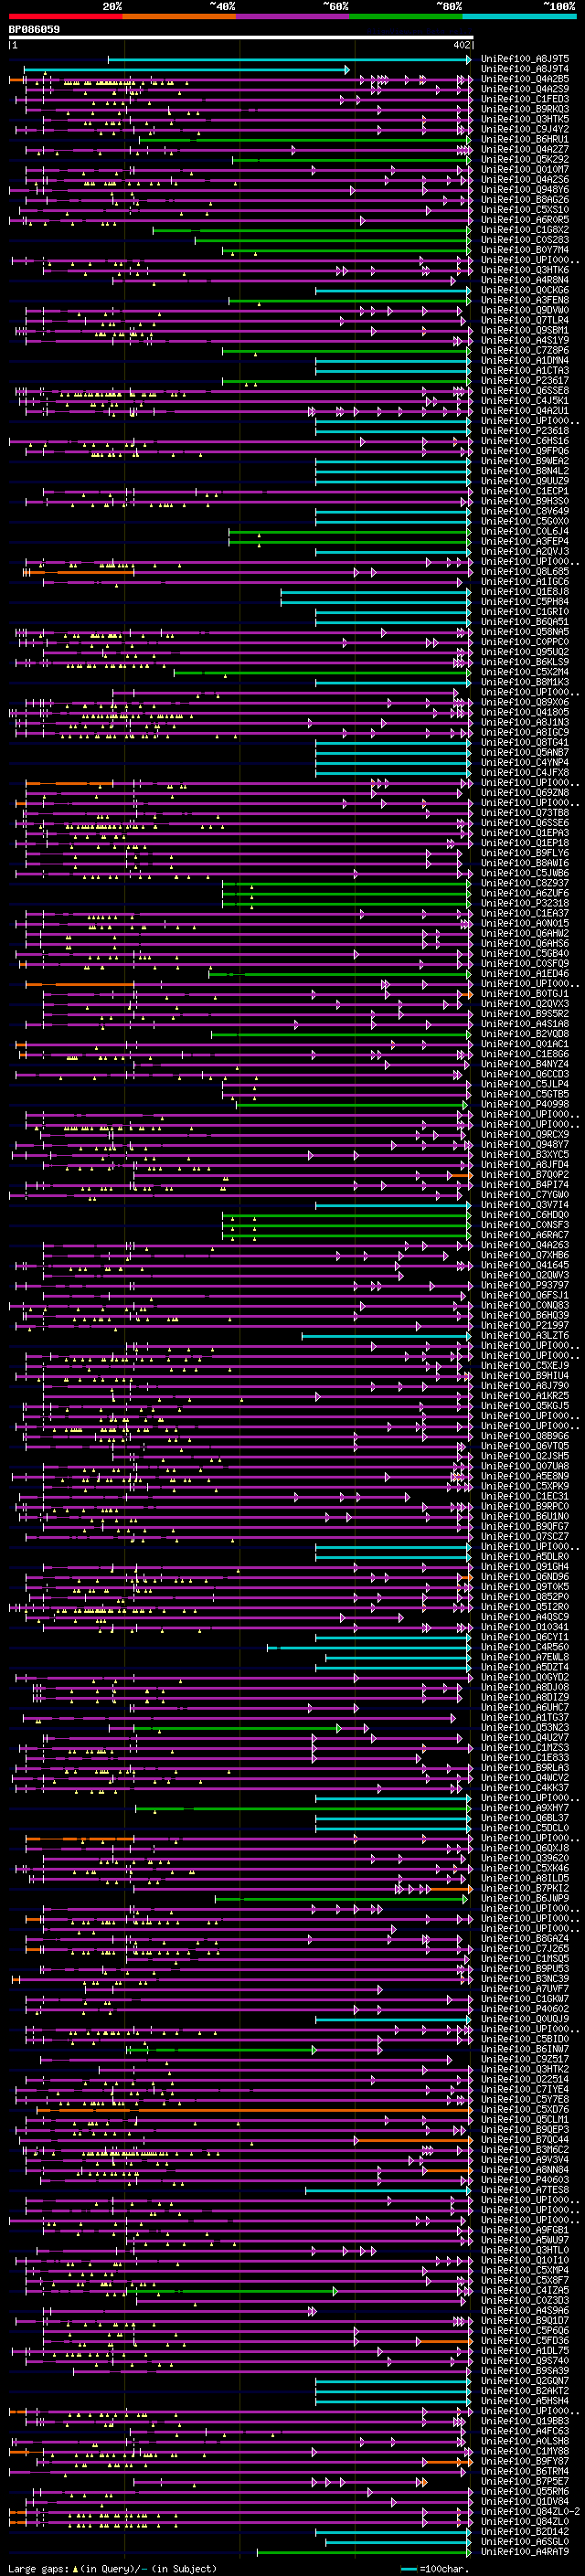Viewport: 585px width, 2576px height.
Task: Select the UniRef100_C8V649 label
Action: pos(524,511)
